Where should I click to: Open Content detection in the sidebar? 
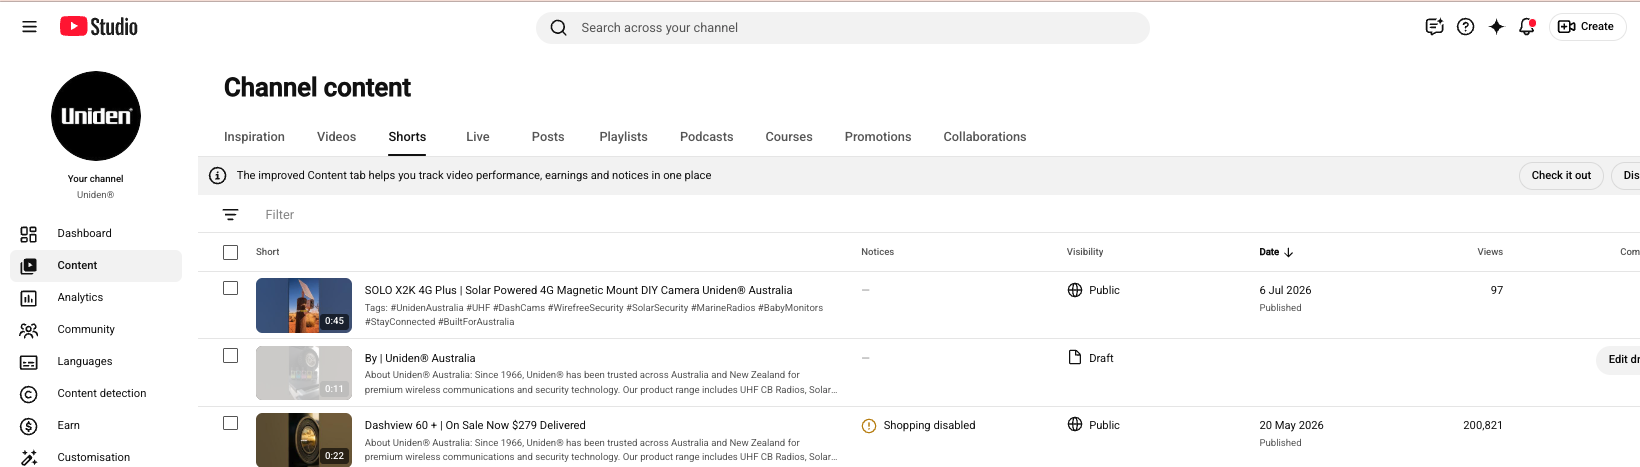point(96,394)
